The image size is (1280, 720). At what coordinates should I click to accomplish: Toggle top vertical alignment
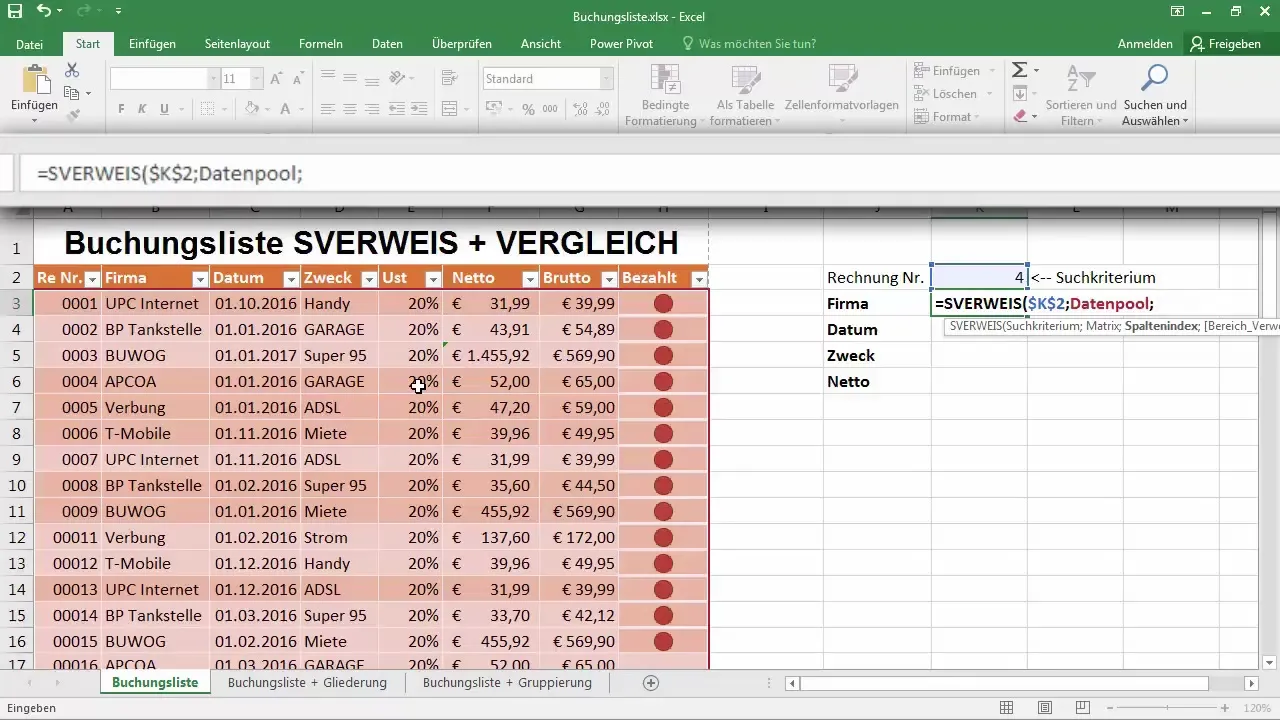327,78
